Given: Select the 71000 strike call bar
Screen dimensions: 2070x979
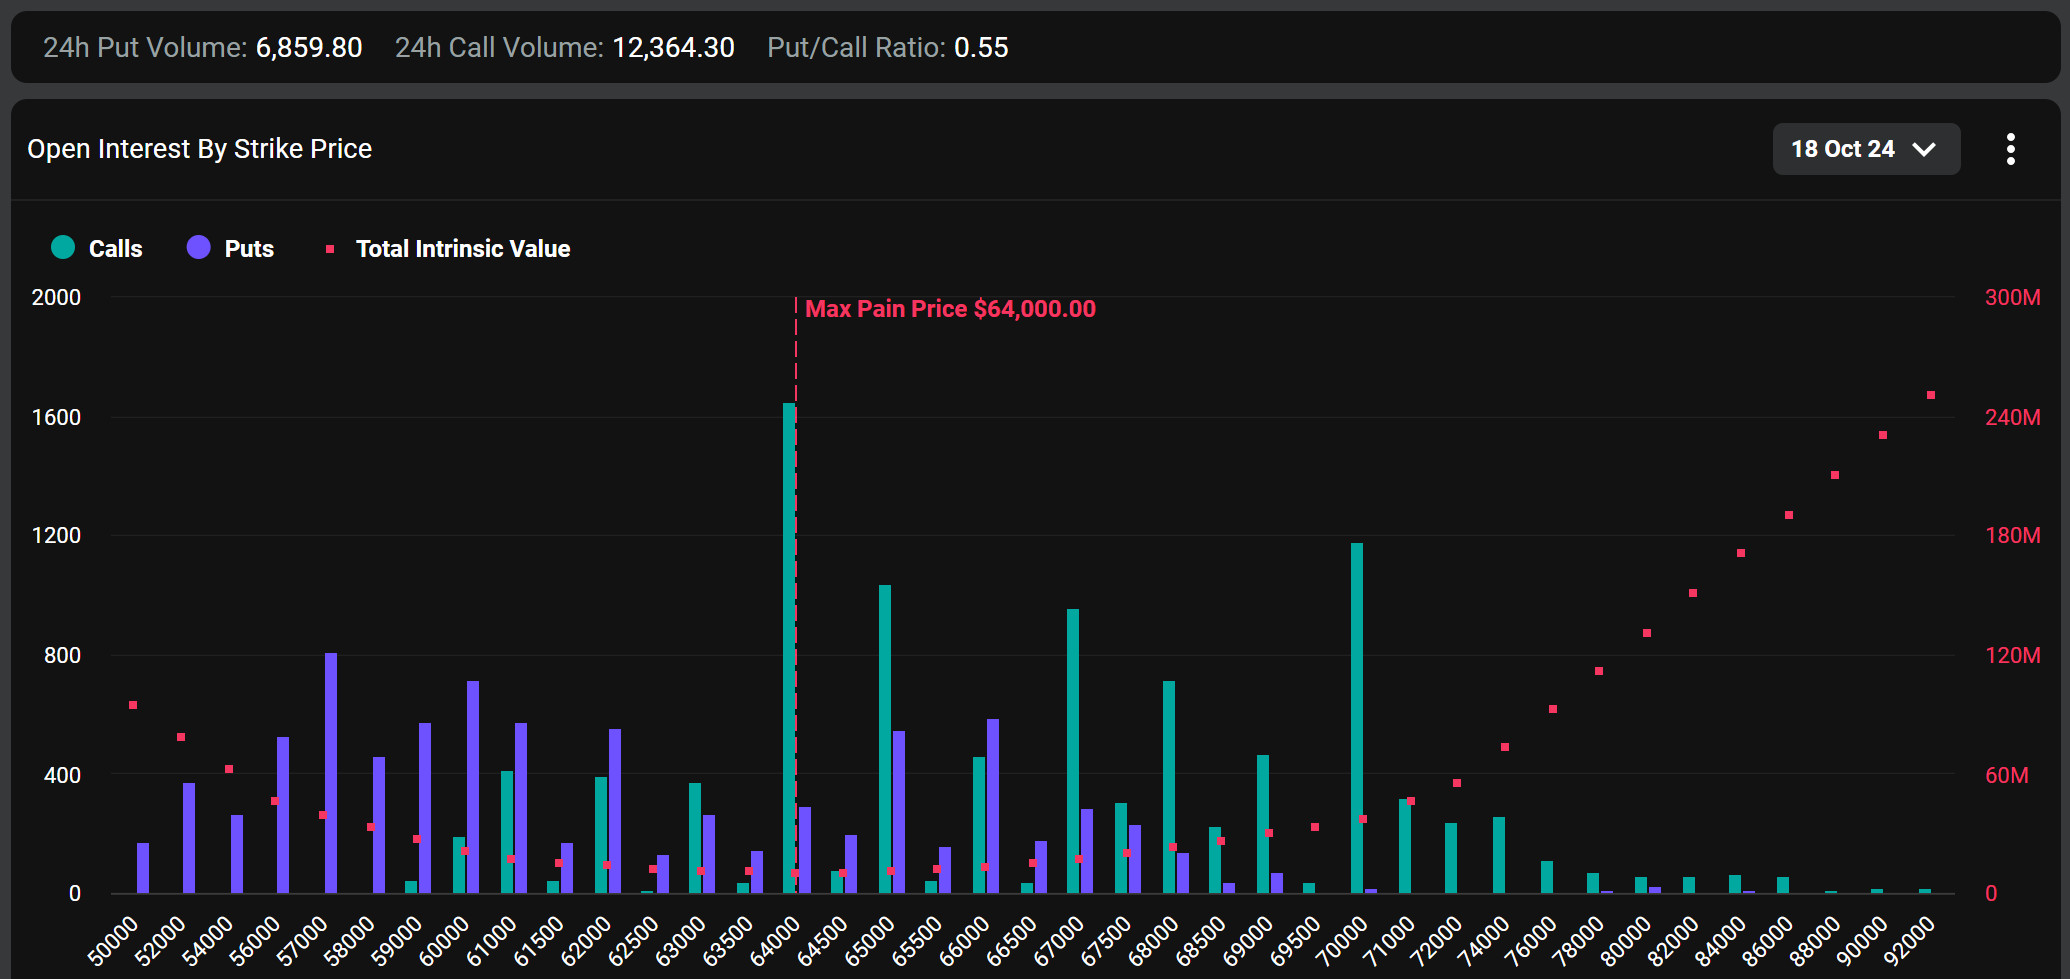Looking at the screenshot, I should point(1405,846).
